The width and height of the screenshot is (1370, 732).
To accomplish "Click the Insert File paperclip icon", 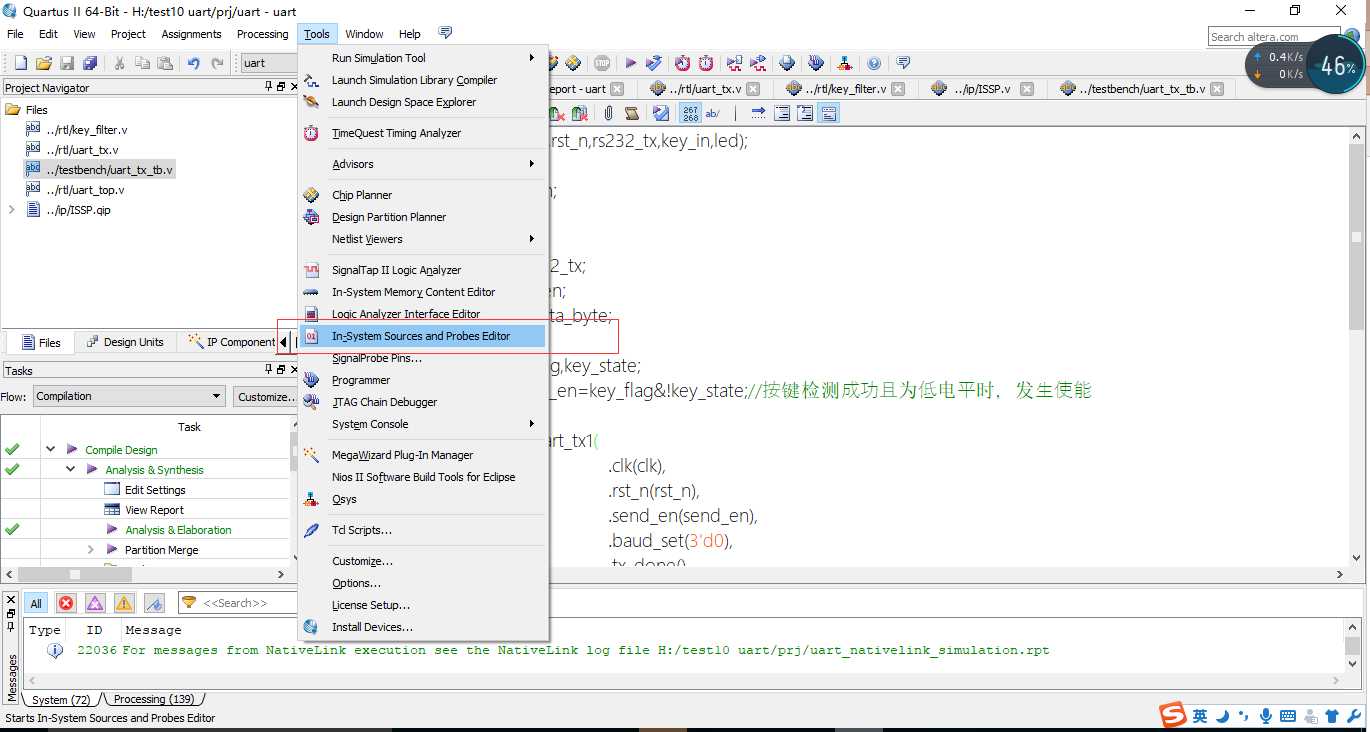I will point(608,113).
